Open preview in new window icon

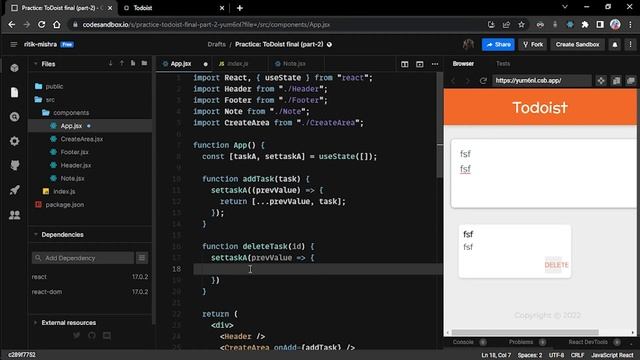(631, 80)
